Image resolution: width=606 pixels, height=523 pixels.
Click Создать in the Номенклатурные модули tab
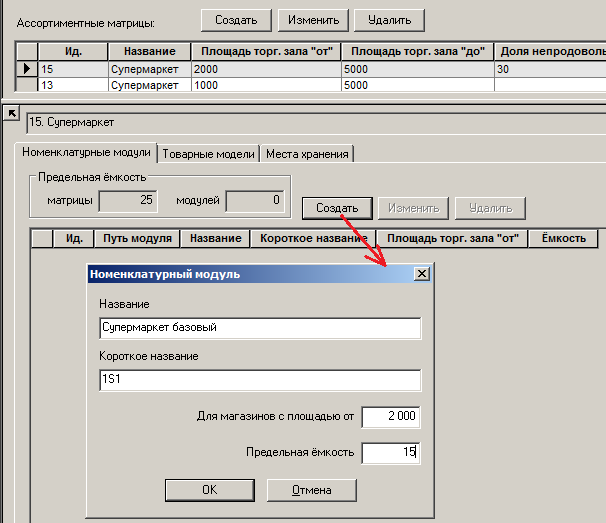[x=337, y=208]
